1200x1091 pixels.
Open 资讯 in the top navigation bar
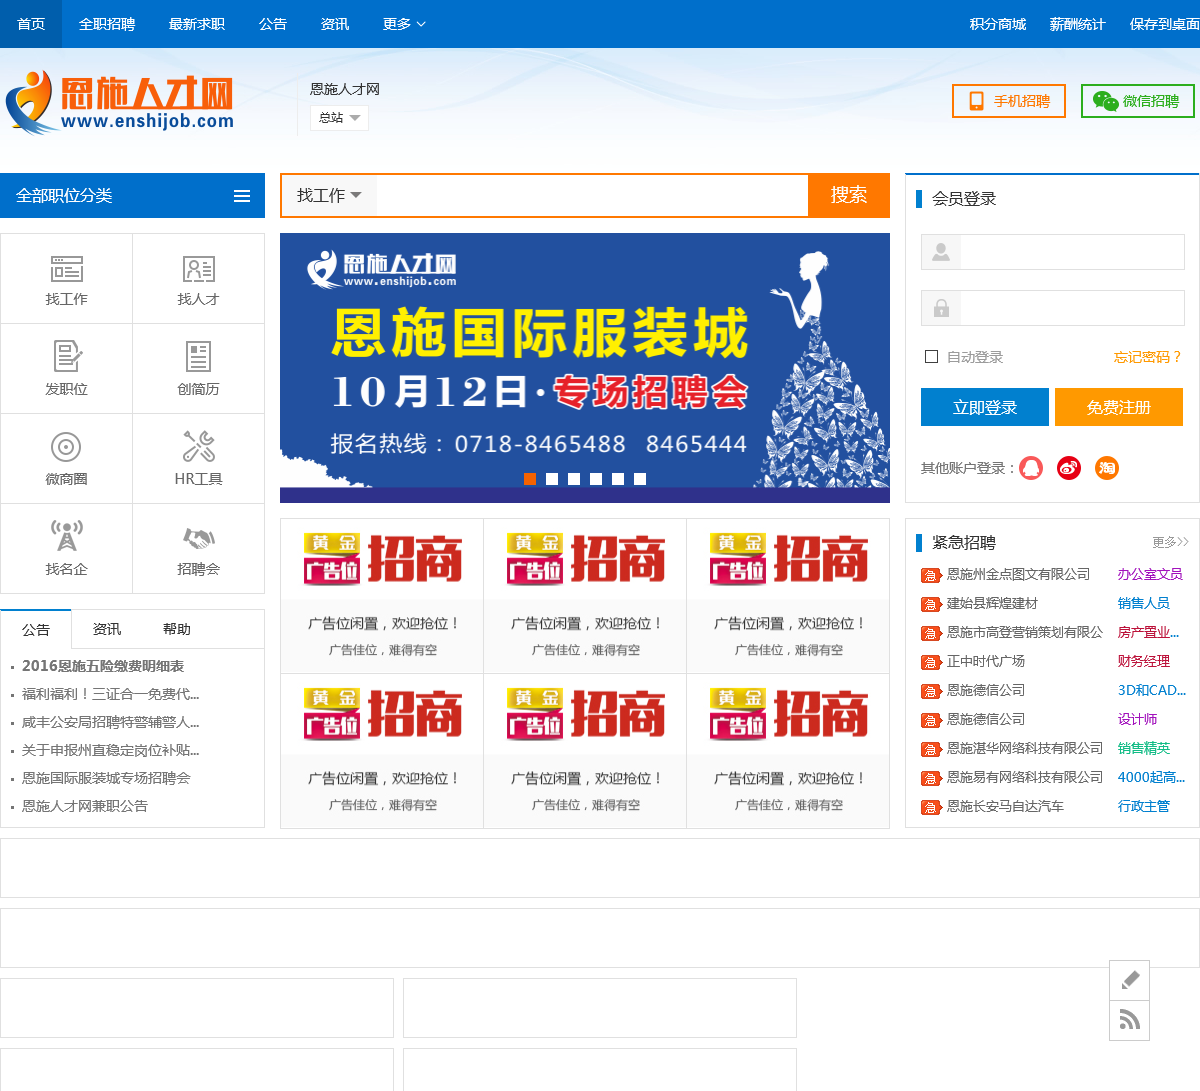coord(335,24)
